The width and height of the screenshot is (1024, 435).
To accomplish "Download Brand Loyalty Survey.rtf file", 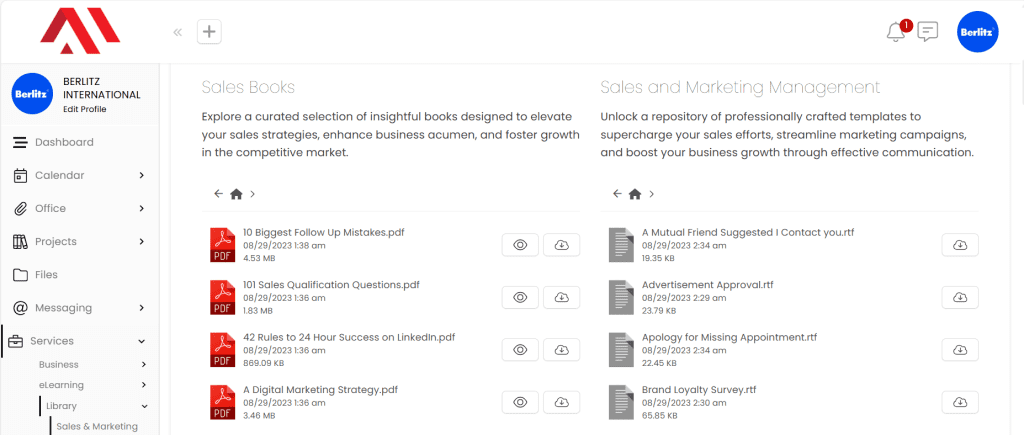I will click(x=960, y=401).
